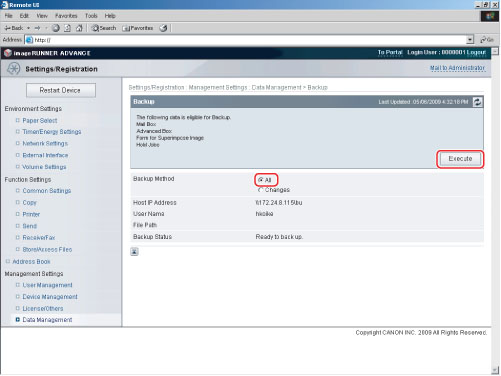Image resolution: width=501 pixels, height=376 pixels.
Task: Open the Favorites toolbar button
Action: [x=138, y=28]
